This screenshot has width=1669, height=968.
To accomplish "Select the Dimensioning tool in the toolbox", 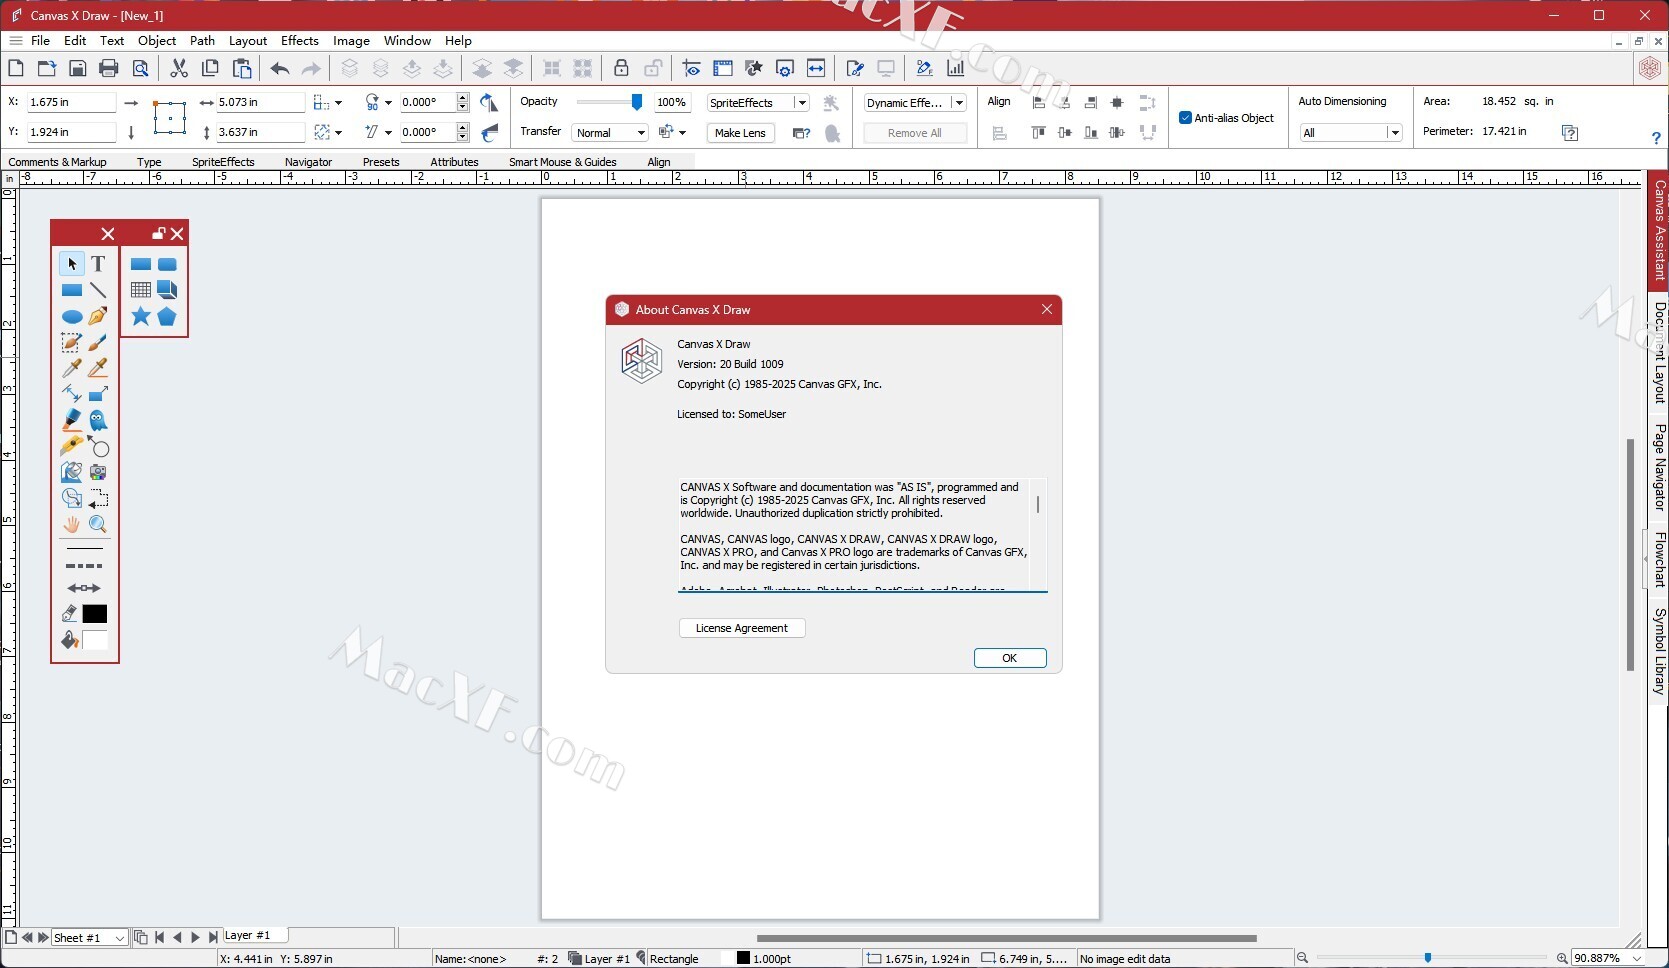I will point(72,394).
